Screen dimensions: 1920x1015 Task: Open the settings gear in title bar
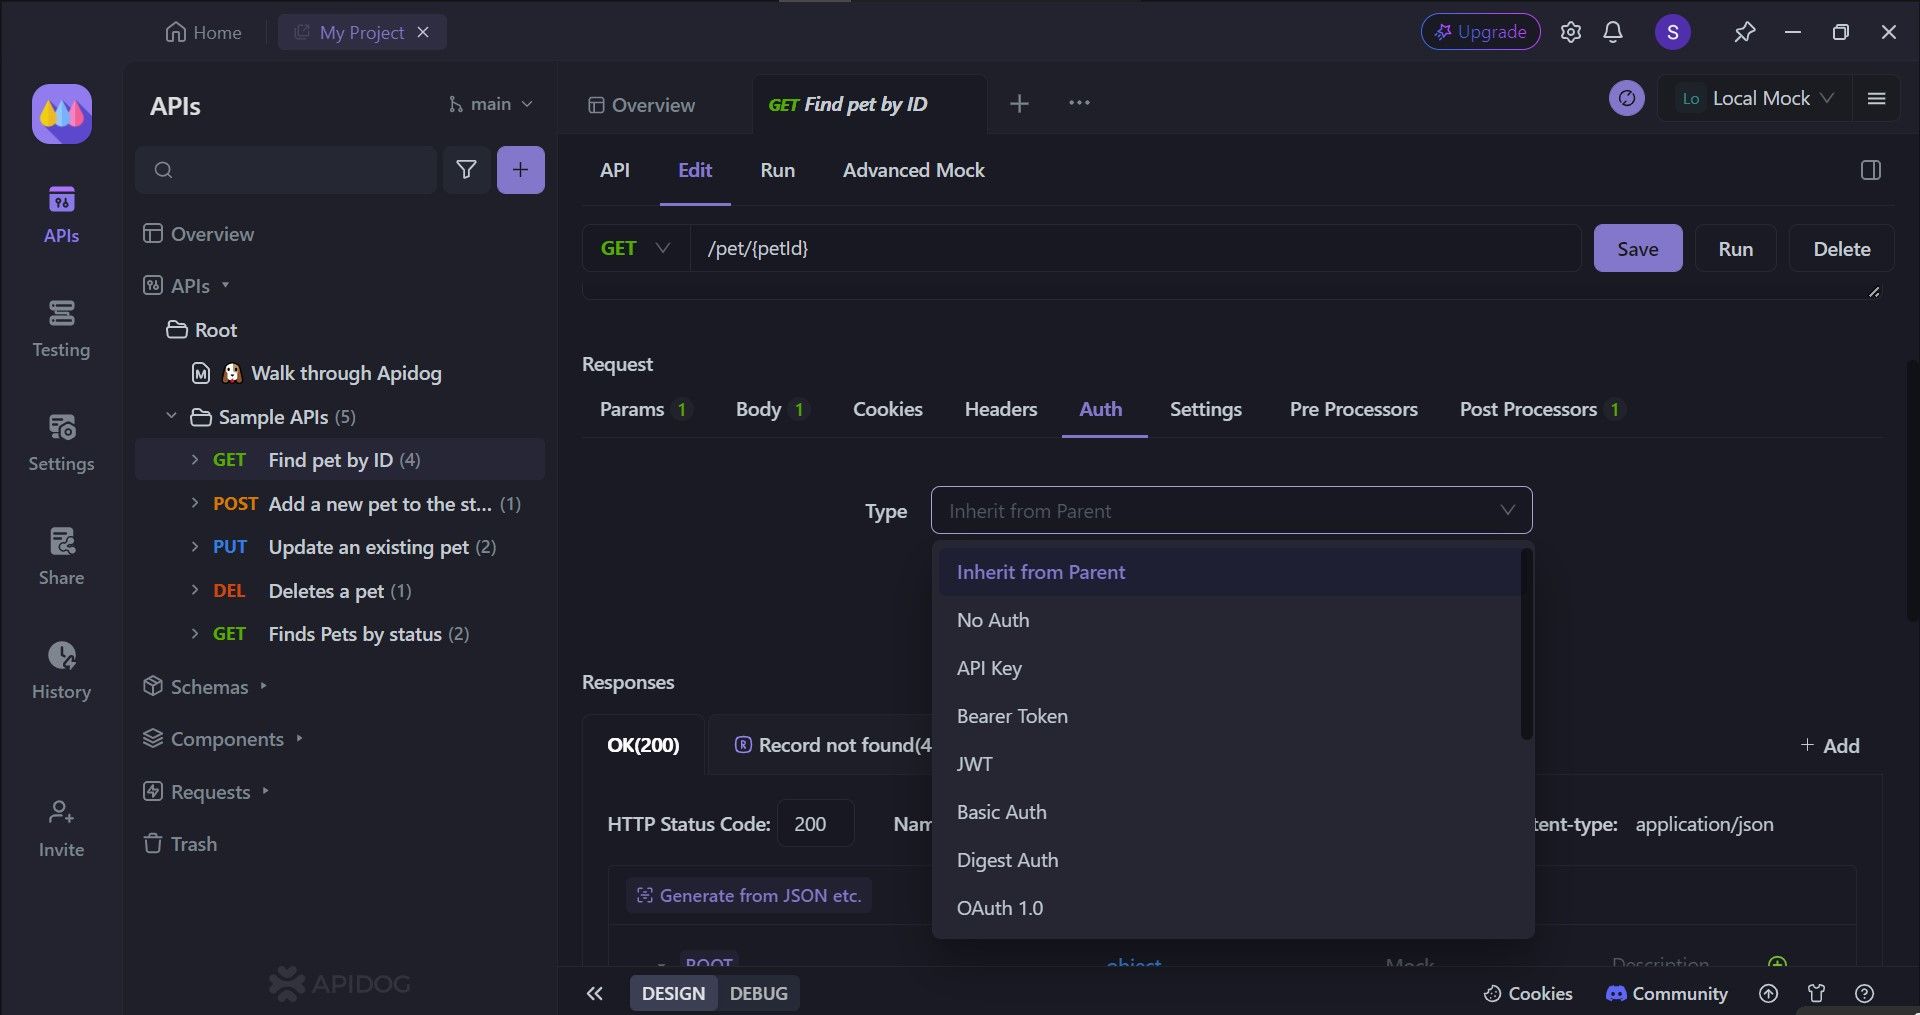(x=1570, y=32)
